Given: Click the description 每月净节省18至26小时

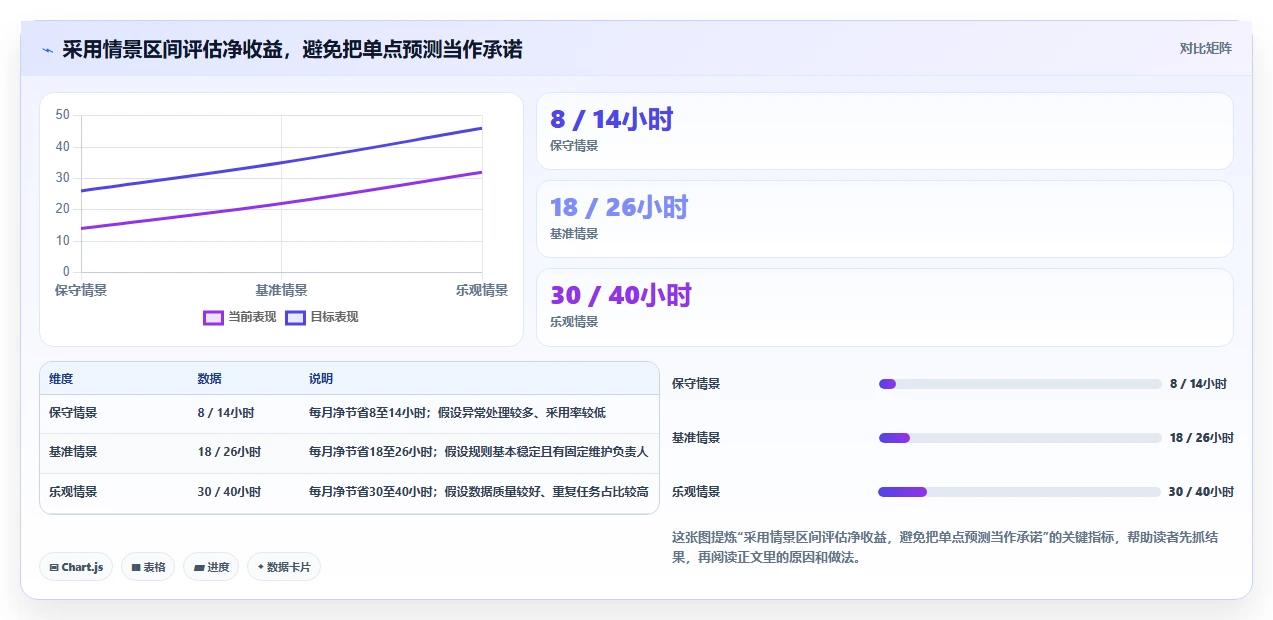Looking at the screenshot, I should pos(478,452).
